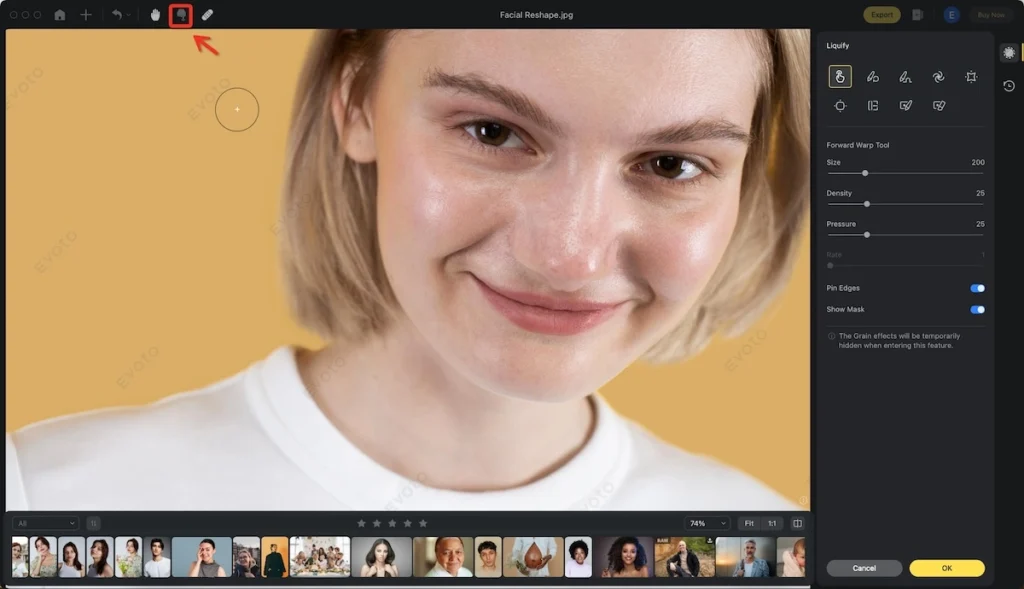Select the Pucker tool in Liquify
The image size is (1024, 589).
coord(971,77)
